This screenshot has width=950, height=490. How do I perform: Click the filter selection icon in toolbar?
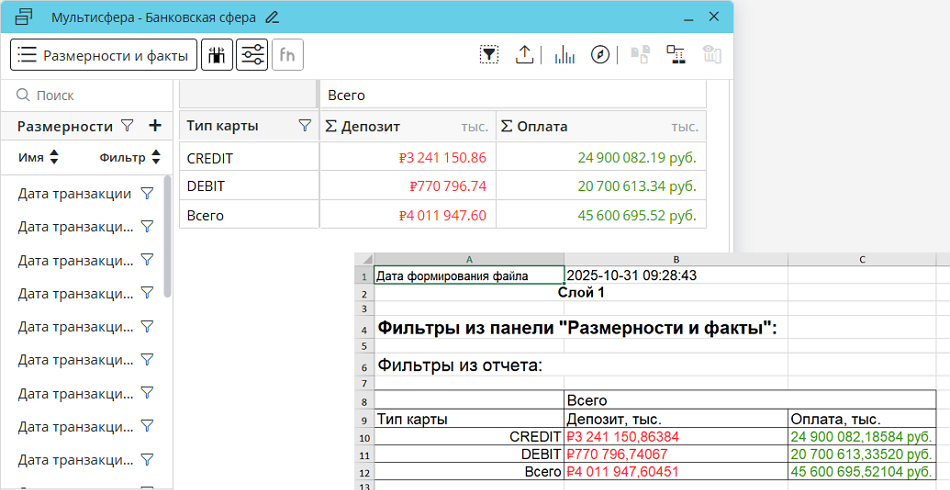click(489, 55)
